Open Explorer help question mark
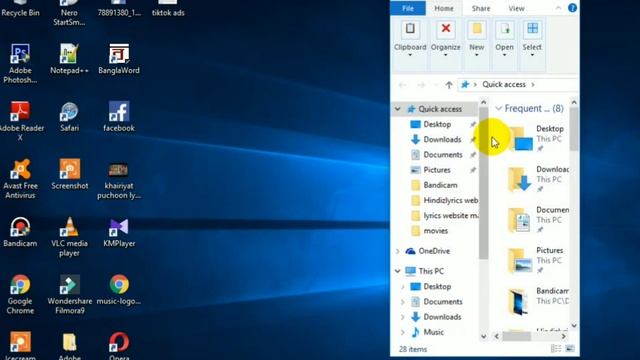The image size is (640, 360). (572, 8)
